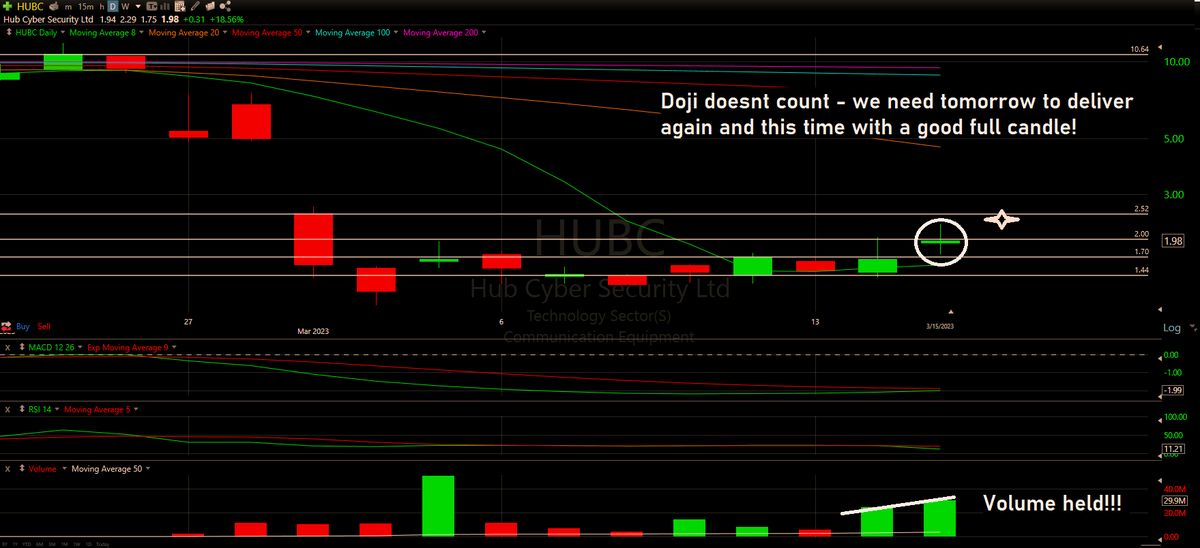Select the 1M range button

[x=64, y=544]
